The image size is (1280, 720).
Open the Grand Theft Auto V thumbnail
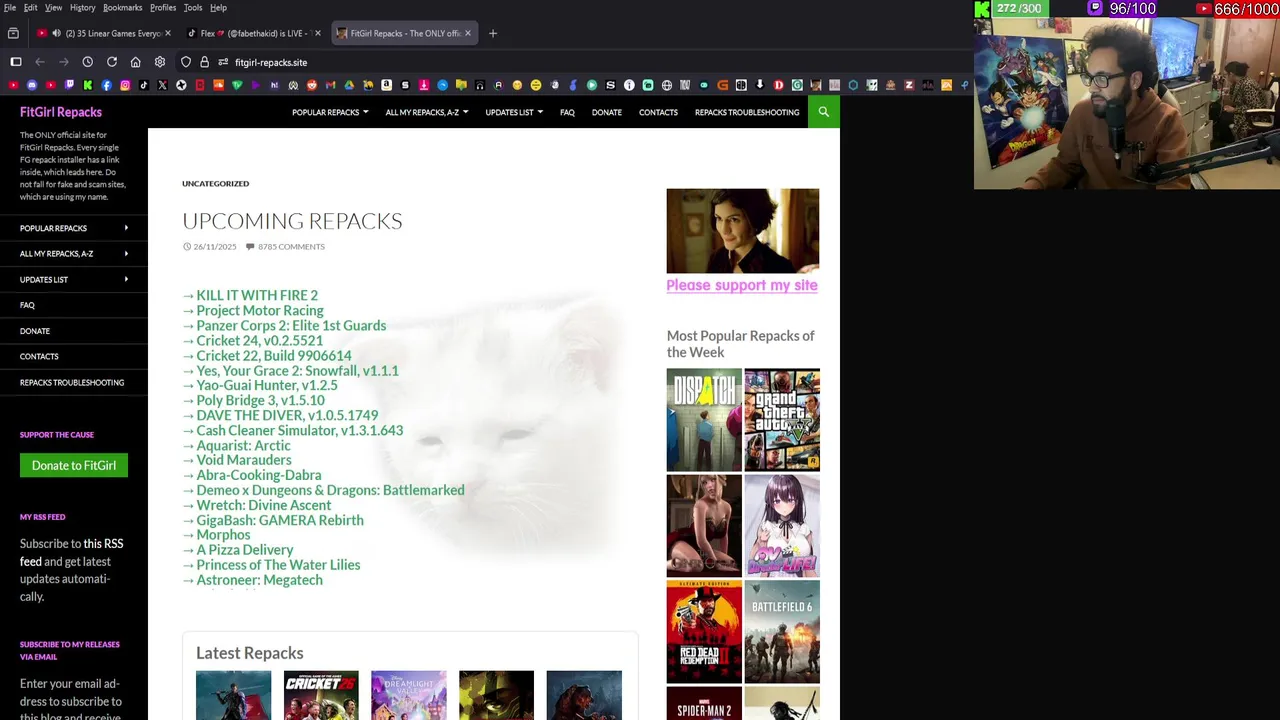coord(782,420)
